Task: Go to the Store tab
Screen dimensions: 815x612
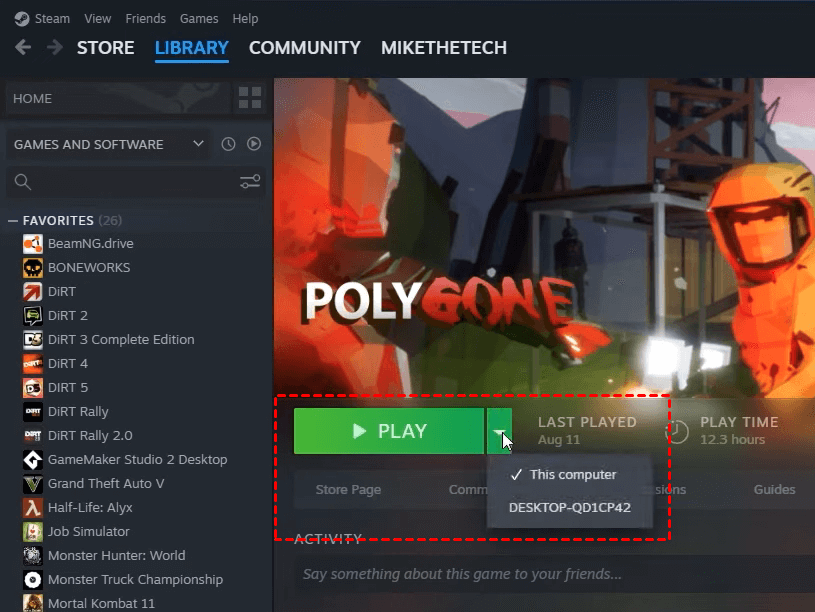Action: pos(106,48)
